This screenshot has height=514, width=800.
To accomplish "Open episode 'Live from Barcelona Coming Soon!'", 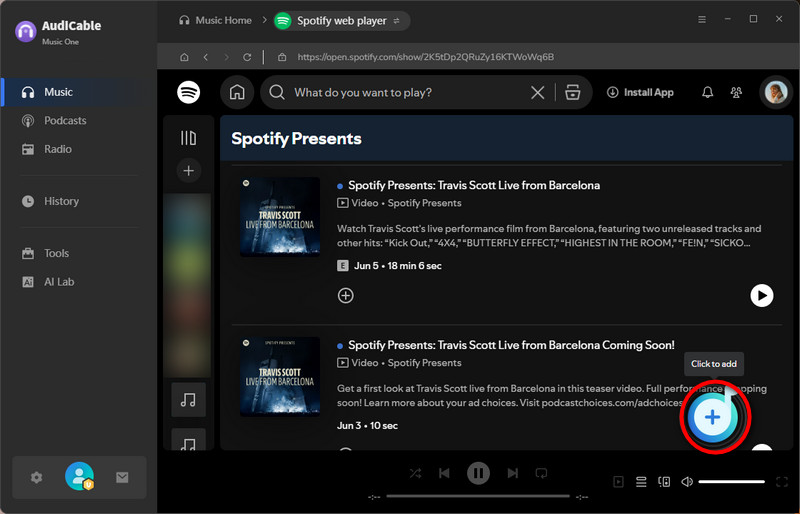I will 511,345.
